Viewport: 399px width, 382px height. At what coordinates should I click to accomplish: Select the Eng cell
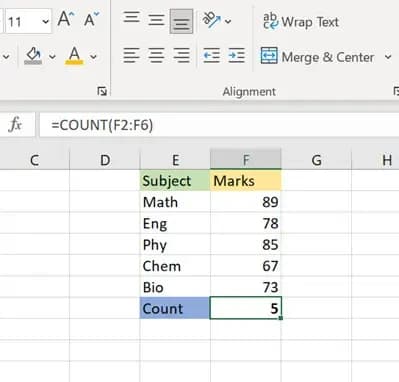click(175, 223)
